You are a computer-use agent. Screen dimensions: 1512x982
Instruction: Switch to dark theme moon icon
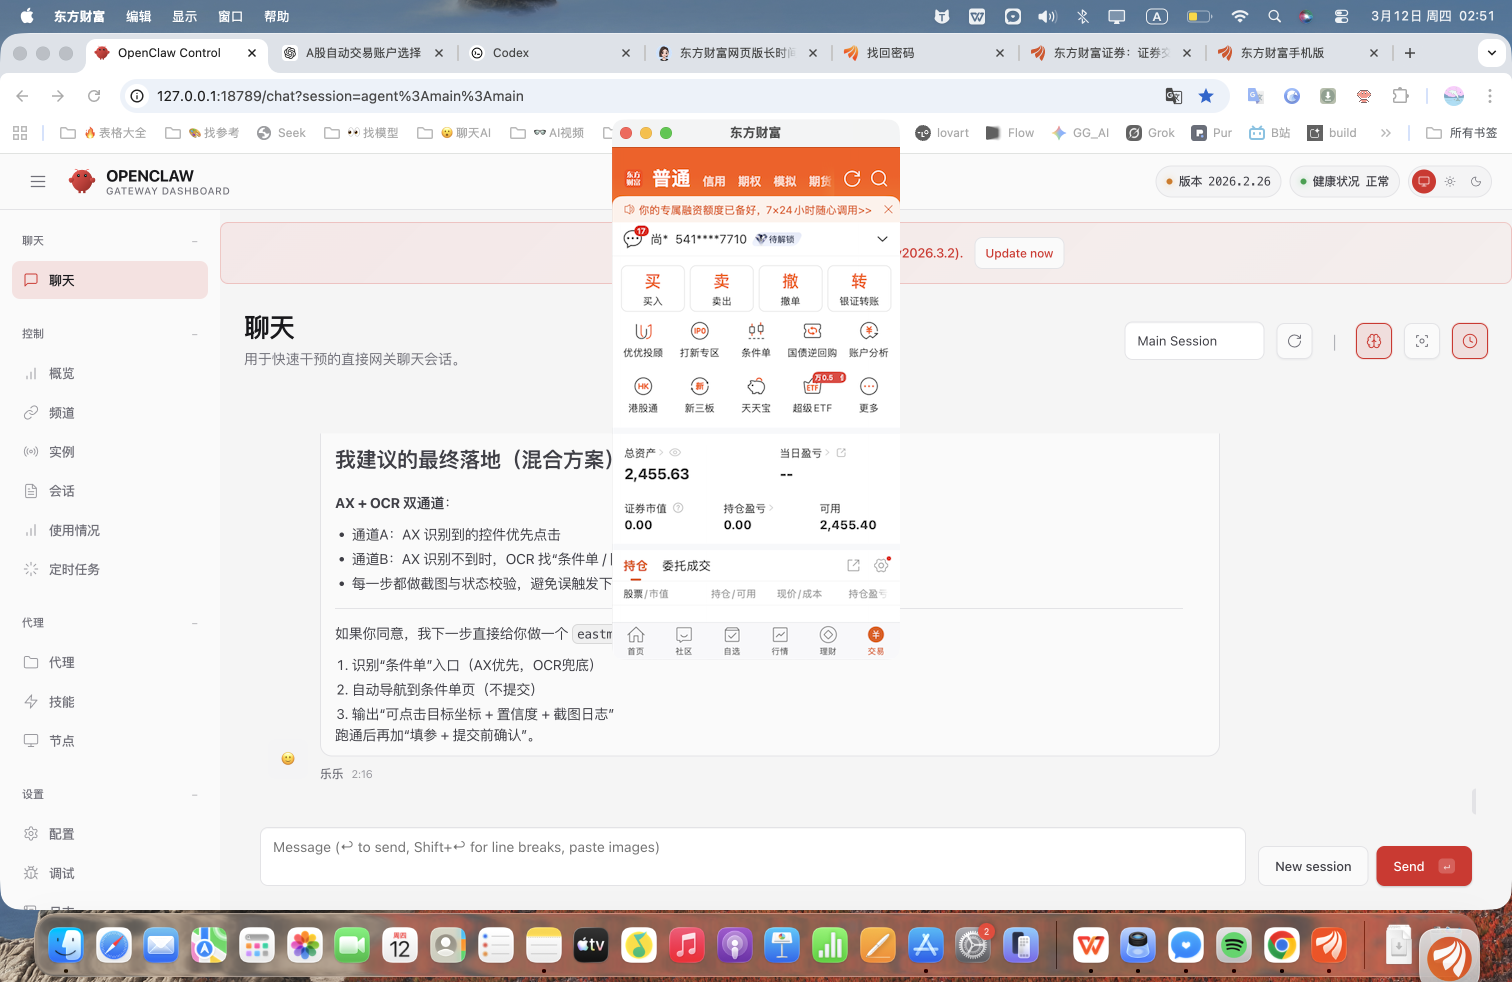(1475, 182)
